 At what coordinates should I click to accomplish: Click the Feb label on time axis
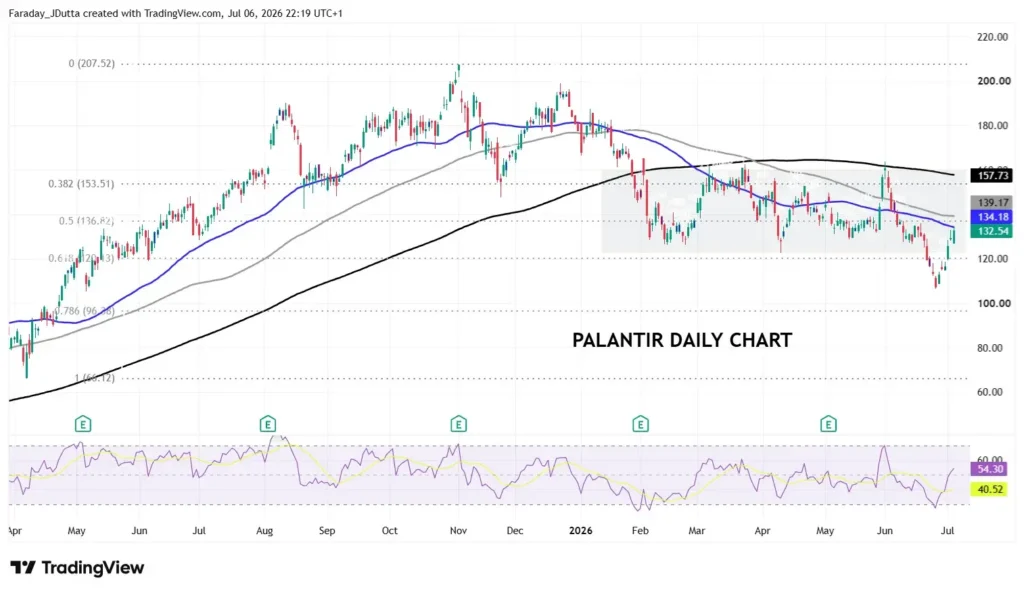click(x=640, y=531)
